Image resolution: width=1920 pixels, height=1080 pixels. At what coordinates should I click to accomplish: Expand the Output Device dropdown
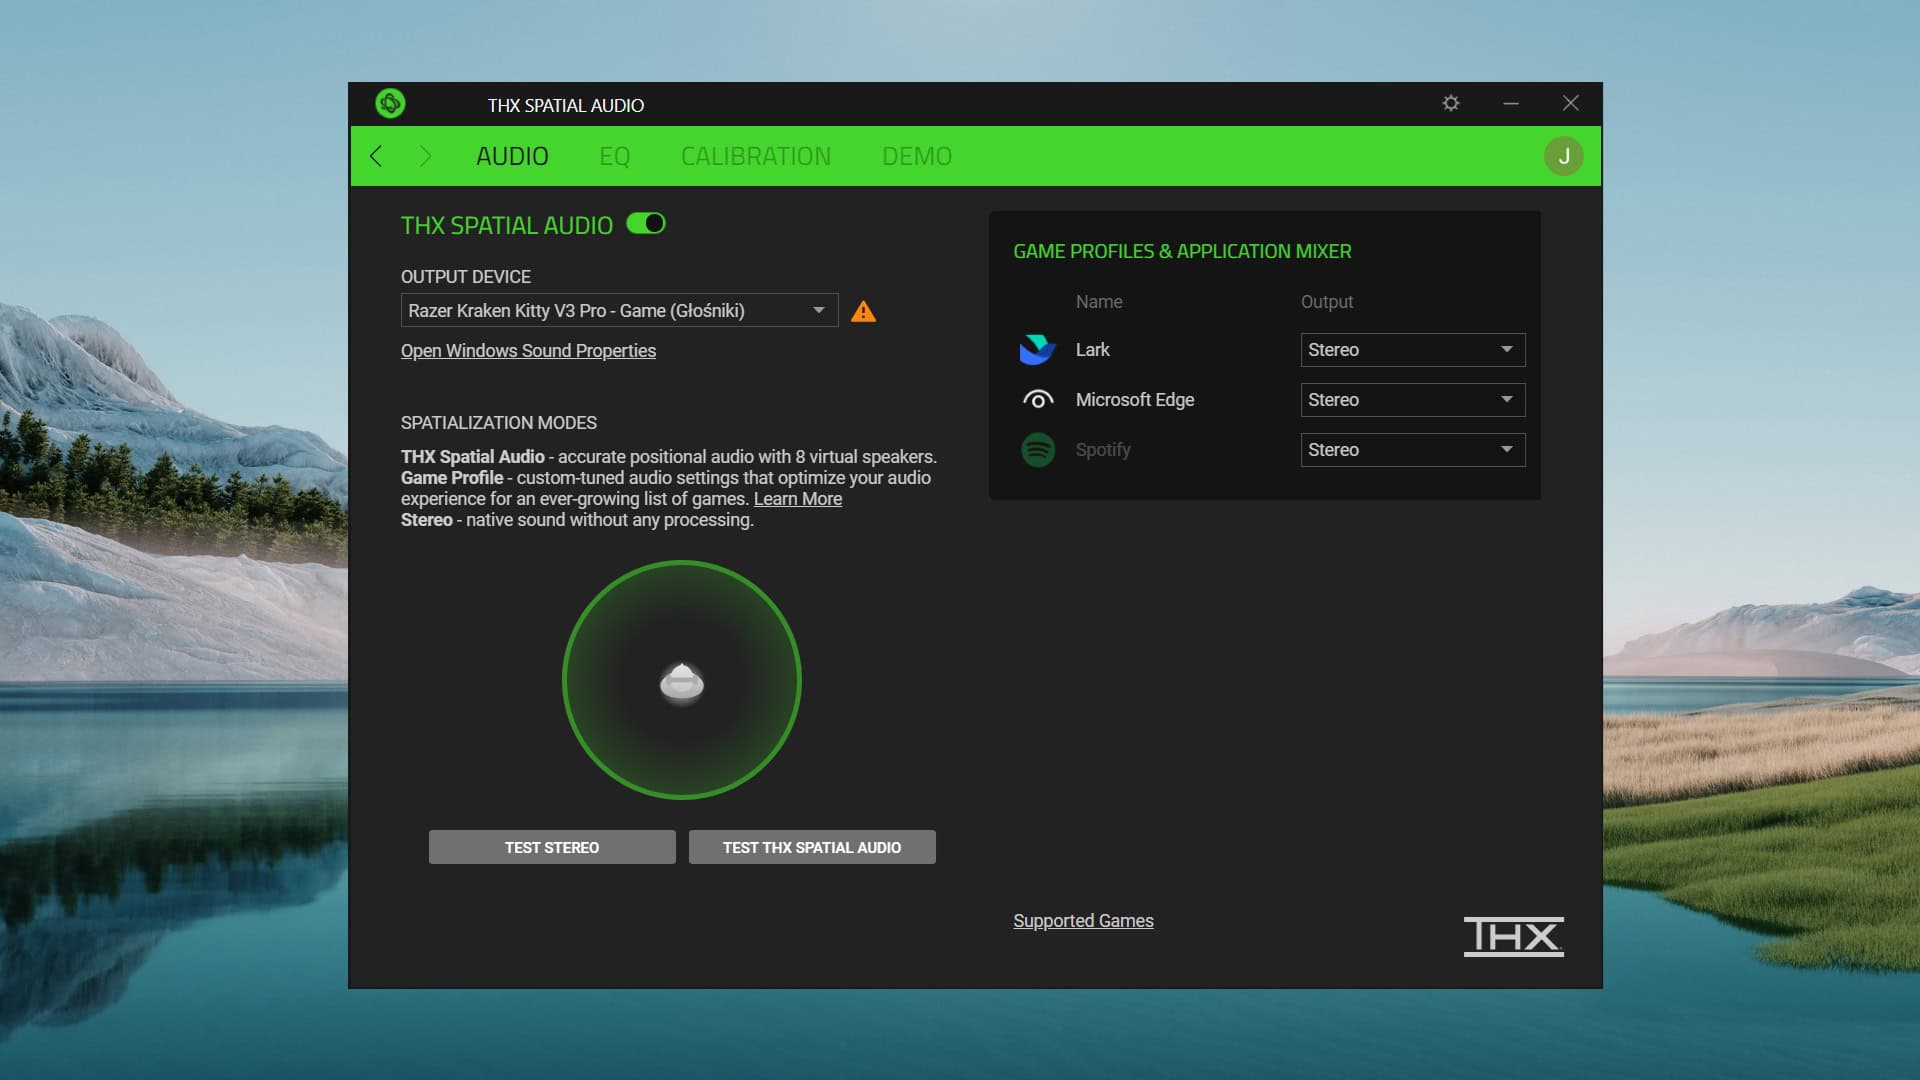[619, 311]
